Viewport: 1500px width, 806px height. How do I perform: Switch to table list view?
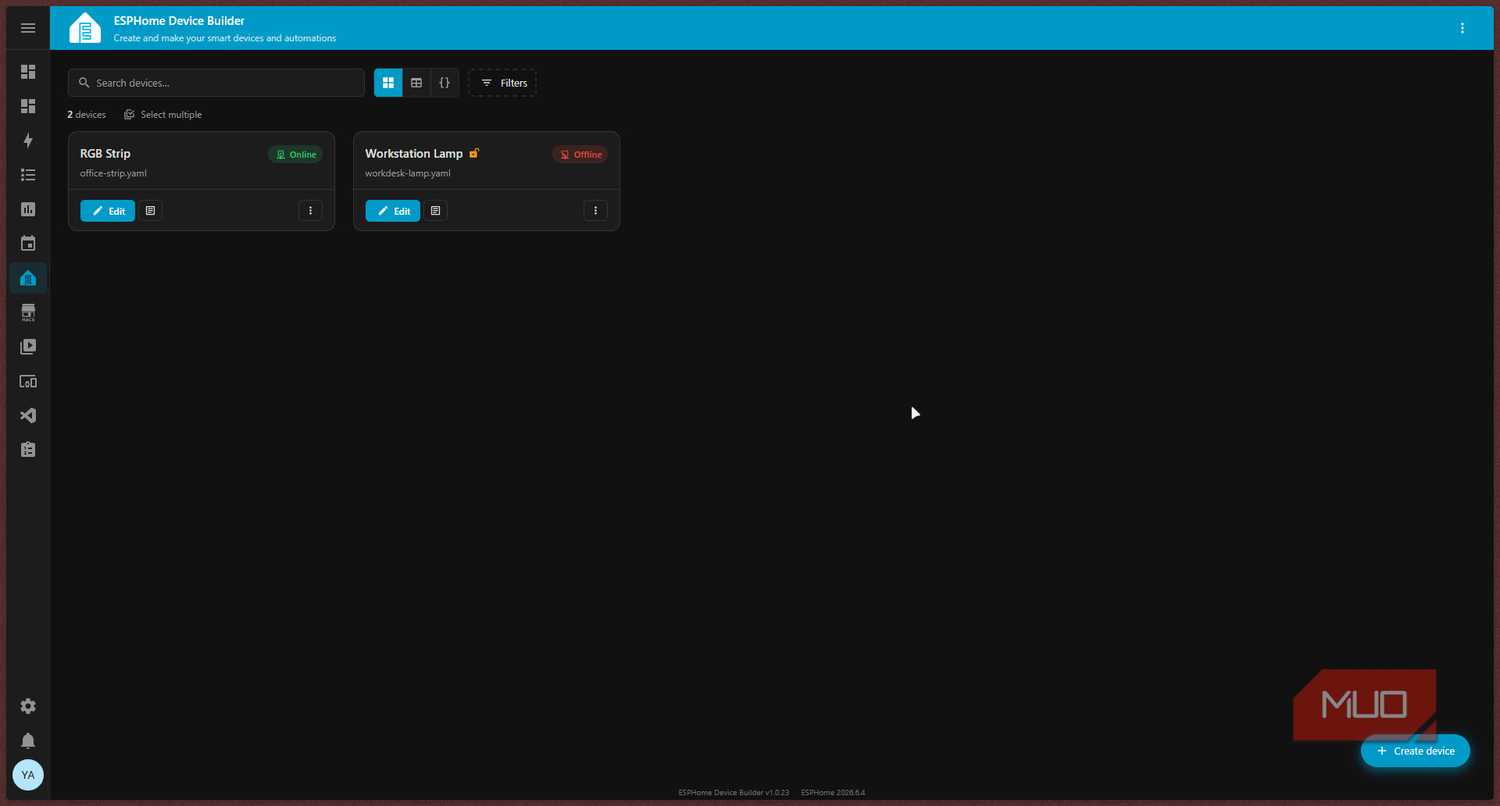pos(416,83)
